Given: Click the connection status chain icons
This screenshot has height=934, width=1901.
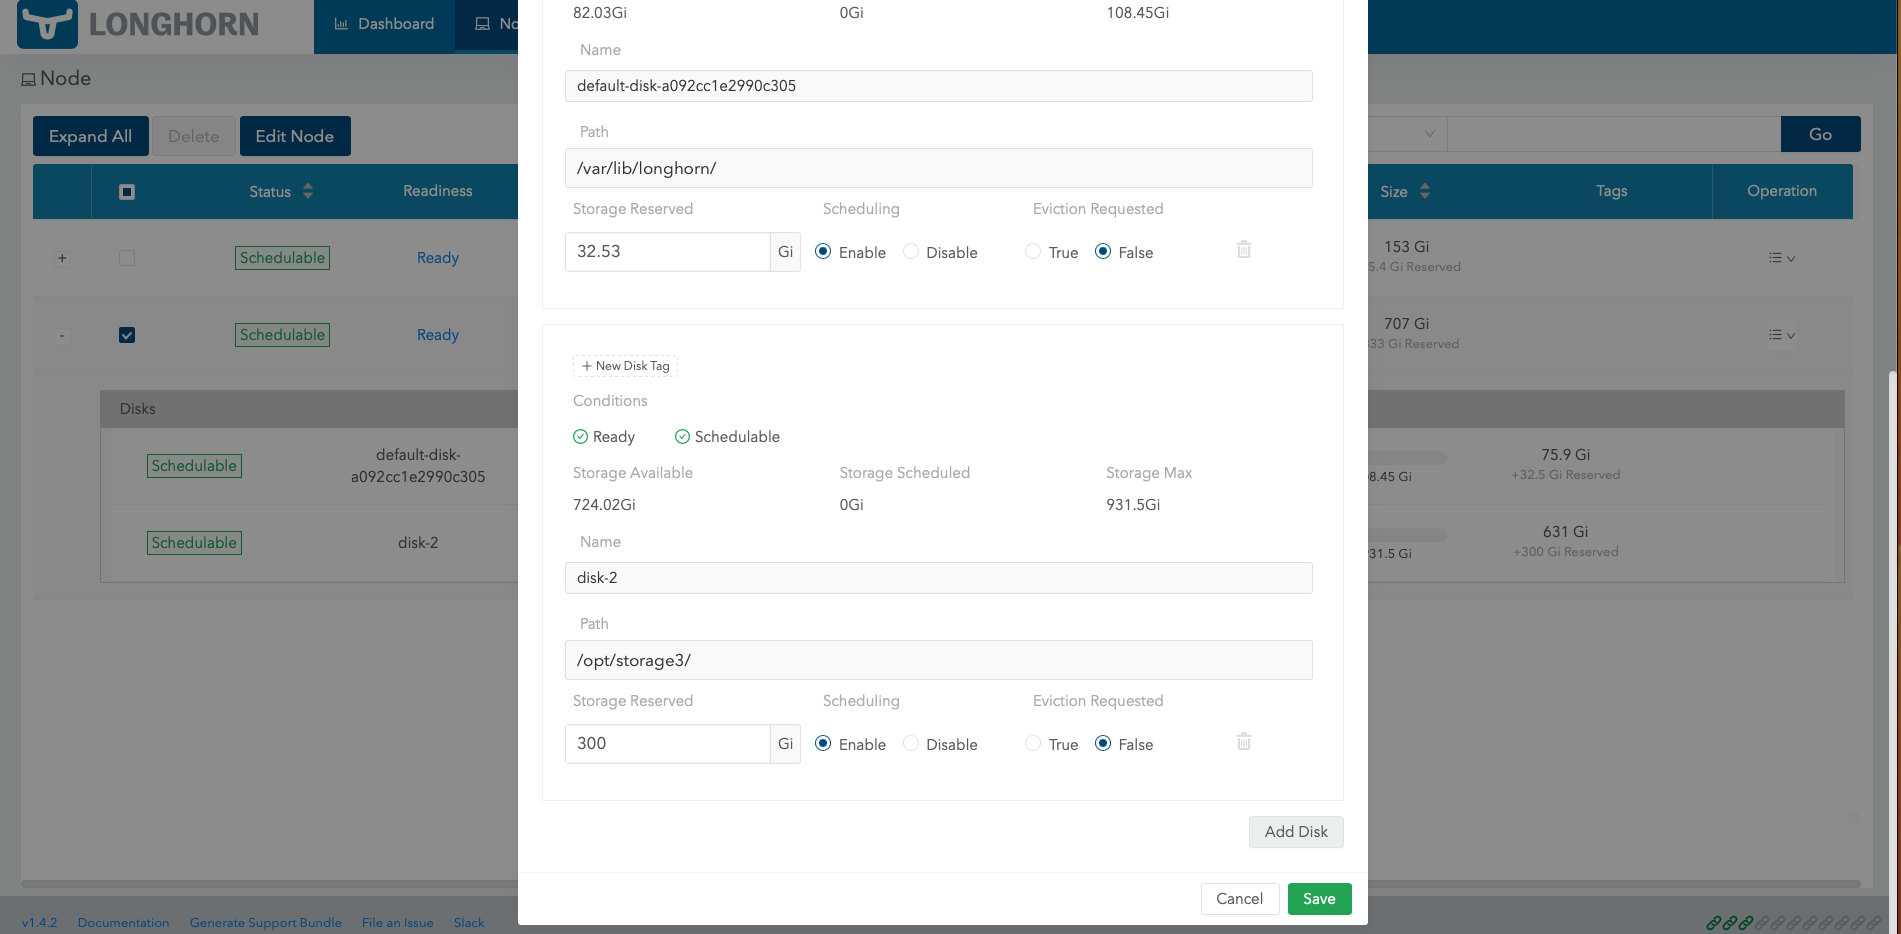Looking at the screenshot, I should pyautogui.click(x=1793, y=922).
